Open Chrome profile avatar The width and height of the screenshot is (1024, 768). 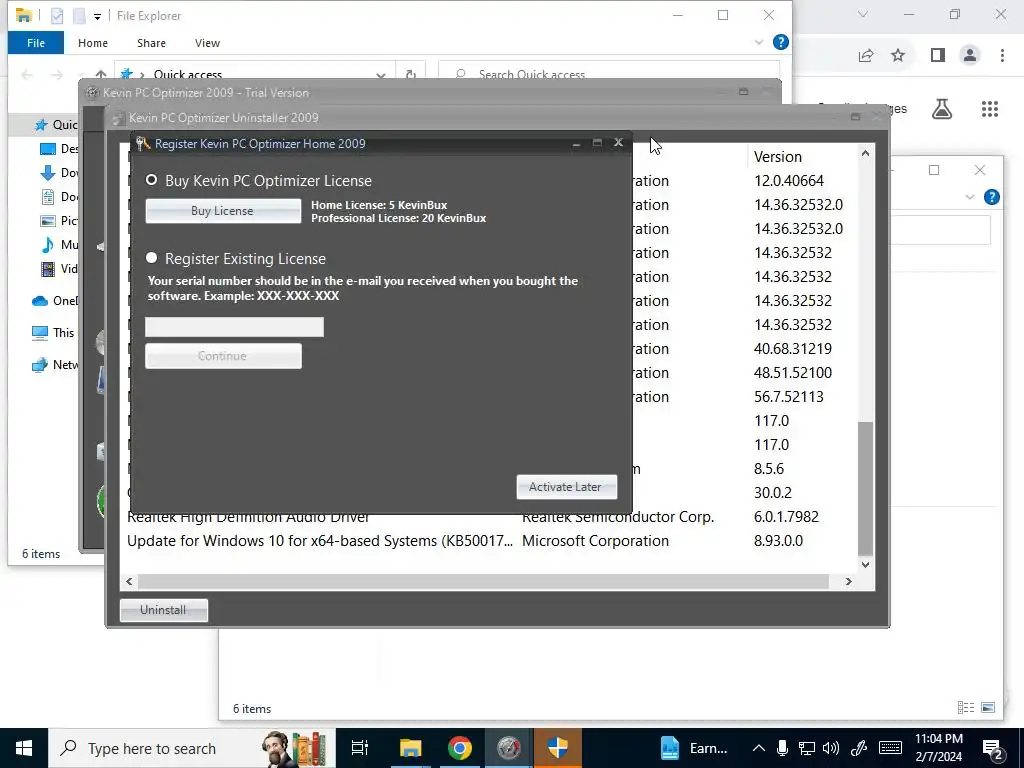point(970,56)
